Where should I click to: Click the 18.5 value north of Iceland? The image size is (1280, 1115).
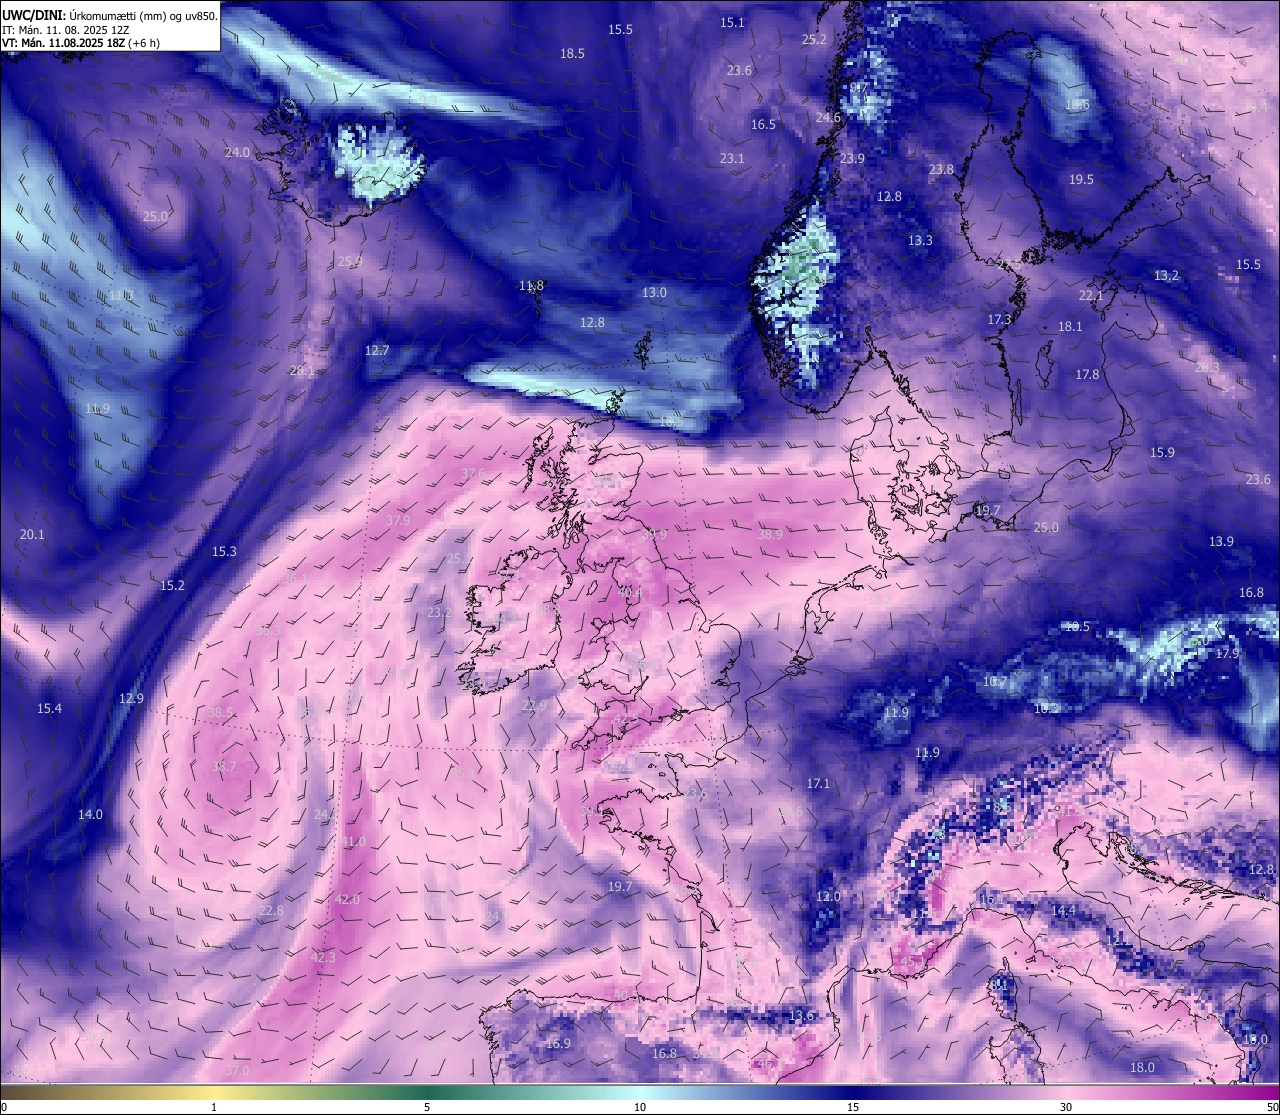click(x=572, y=54)
